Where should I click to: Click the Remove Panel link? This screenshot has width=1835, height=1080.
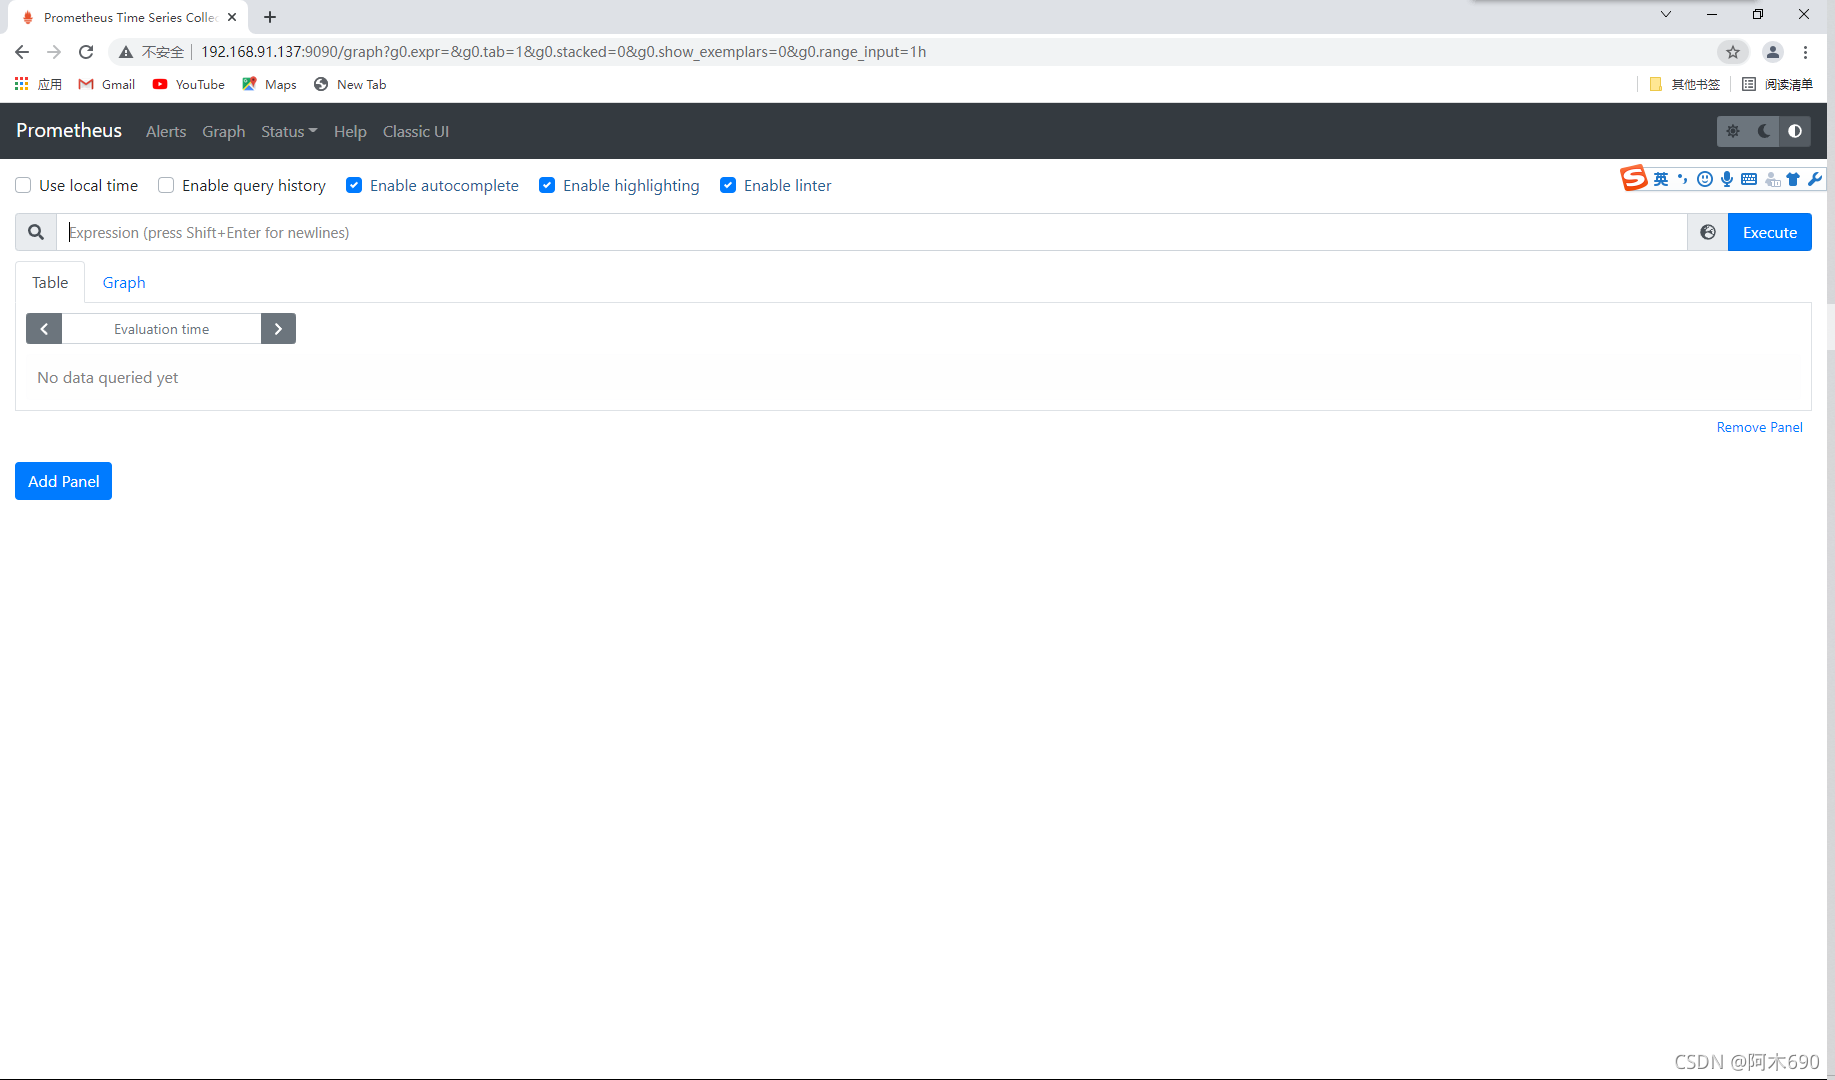1759,427
